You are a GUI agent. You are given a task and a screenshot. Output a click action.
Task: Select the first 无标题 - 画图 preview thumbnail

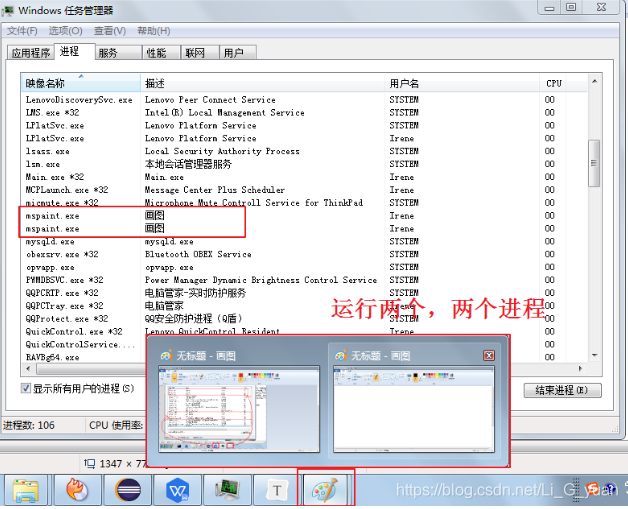239,409
